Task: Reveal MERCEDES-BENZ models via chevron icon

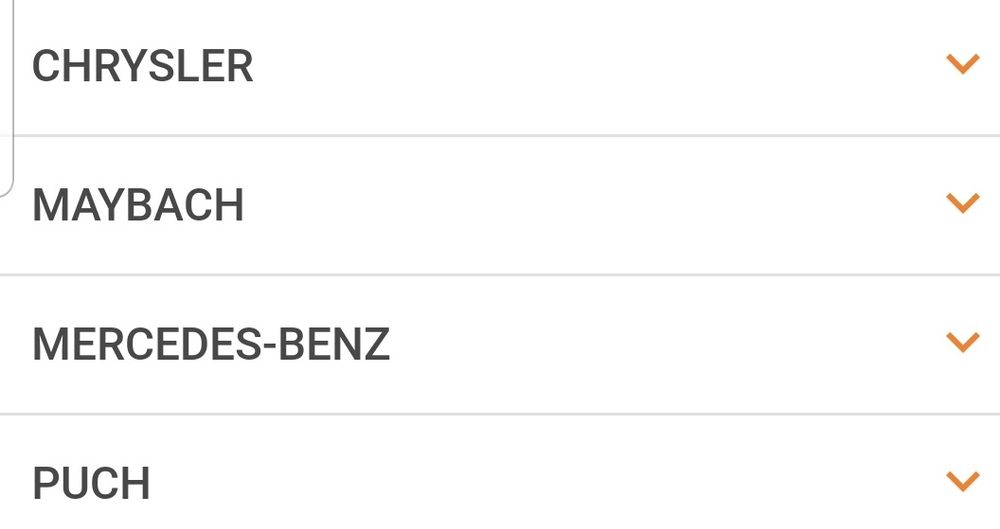Action: (x=962, y=343)
